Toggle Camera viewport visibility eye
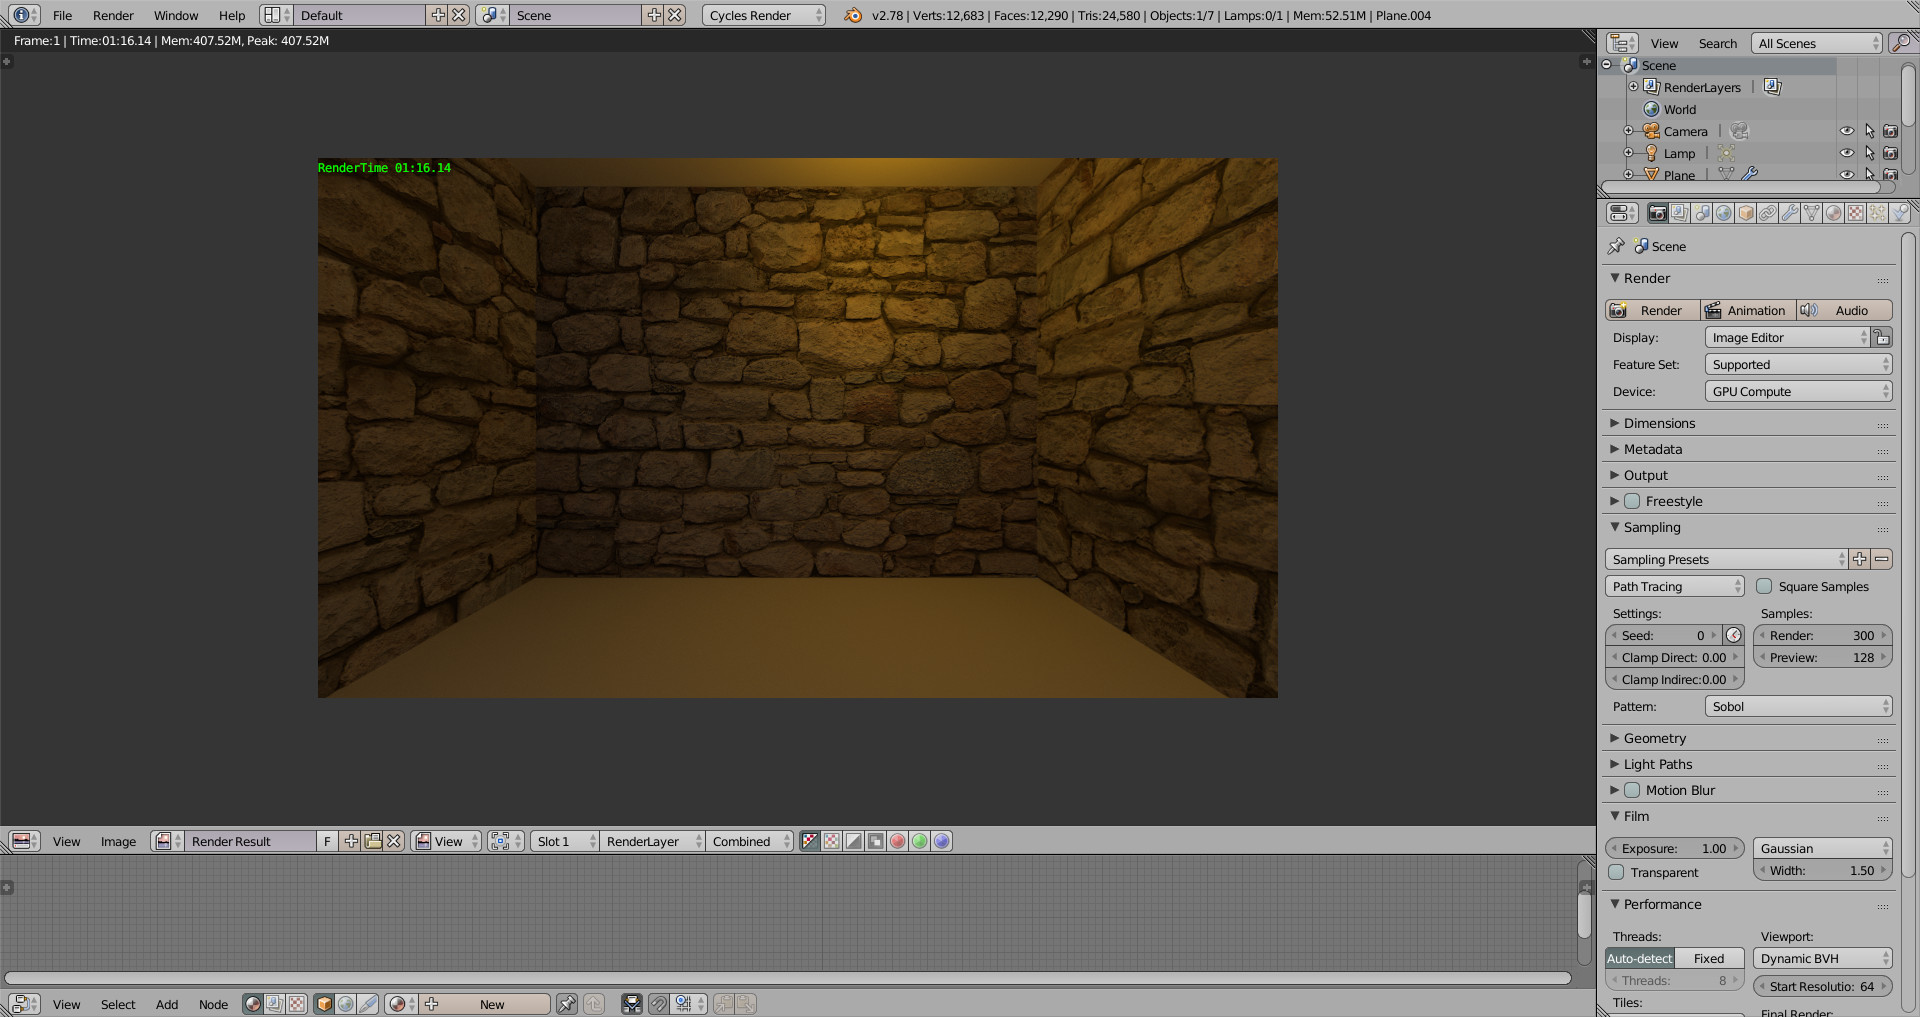 point(1847,132)
